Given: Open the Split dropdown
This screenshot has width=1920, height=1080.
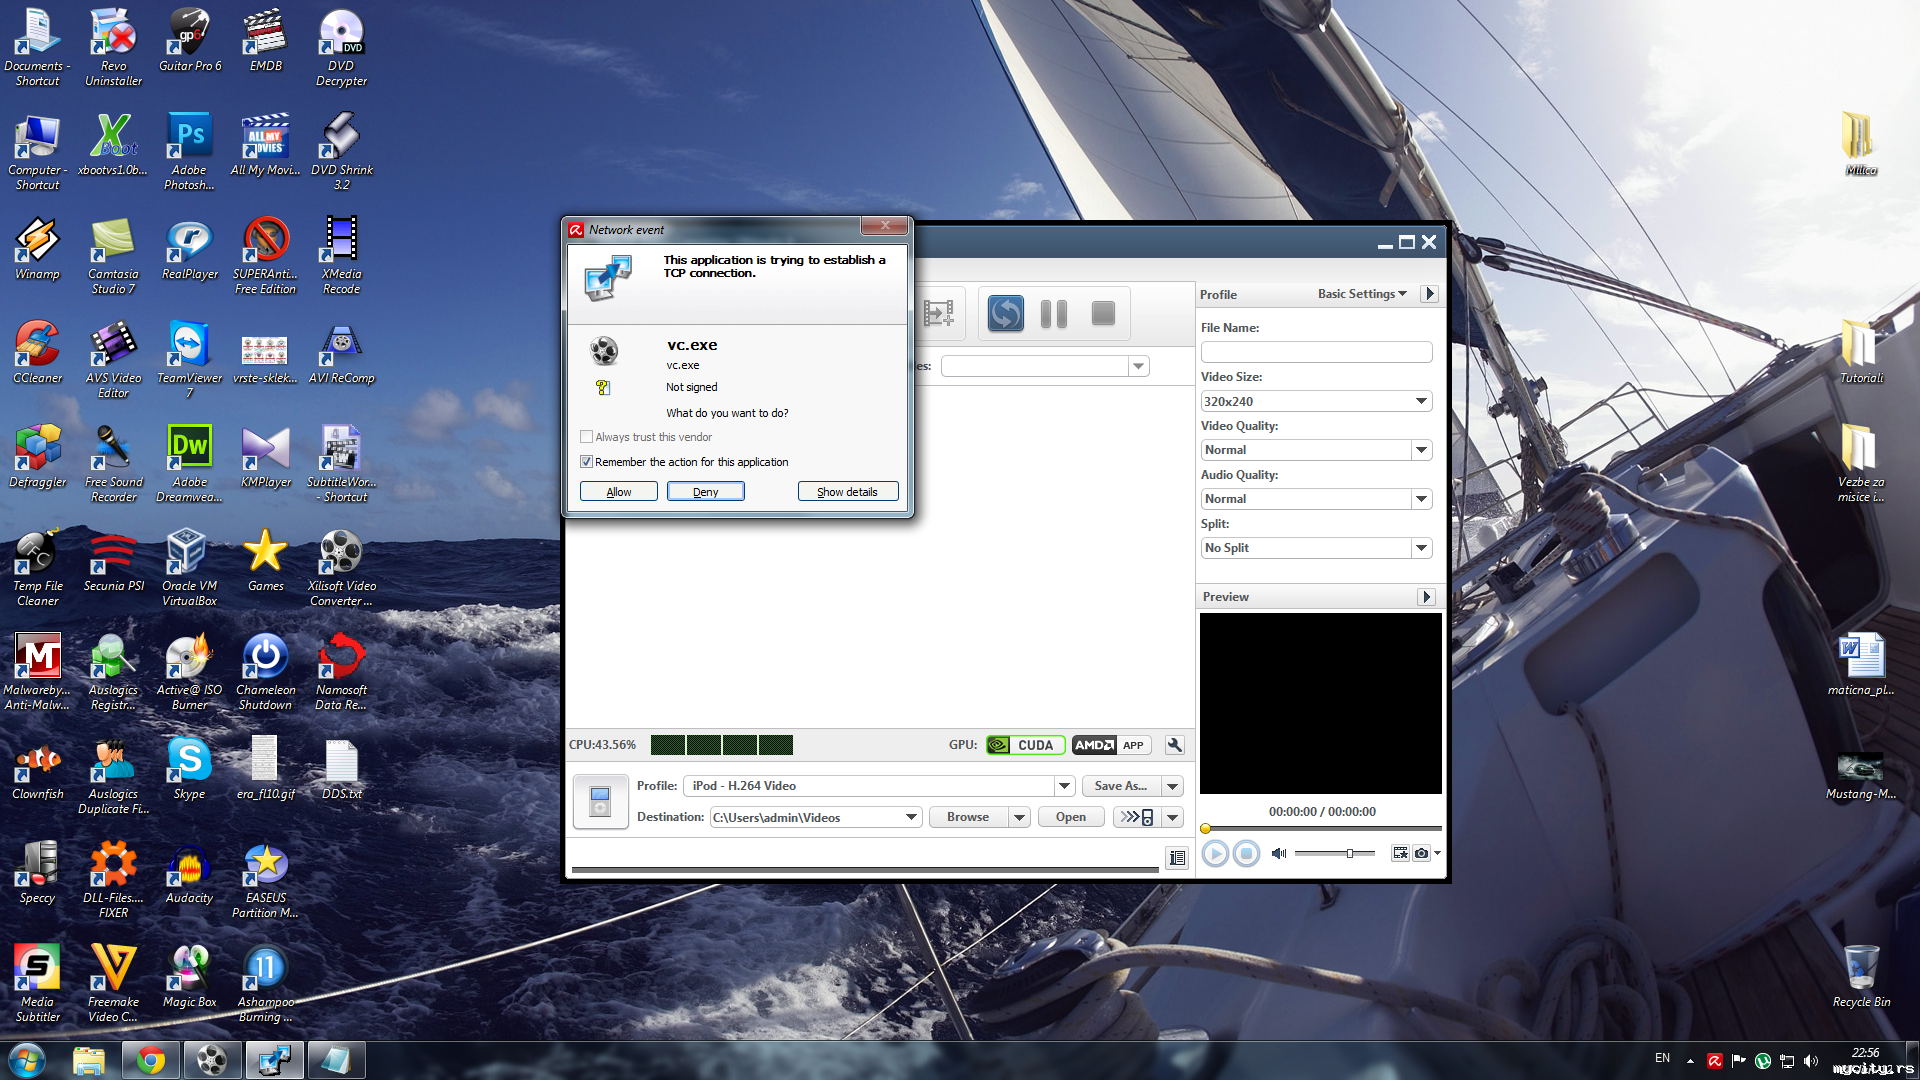Looking at the screenshot, I should pyautogui.click(x=1421, y=548).
